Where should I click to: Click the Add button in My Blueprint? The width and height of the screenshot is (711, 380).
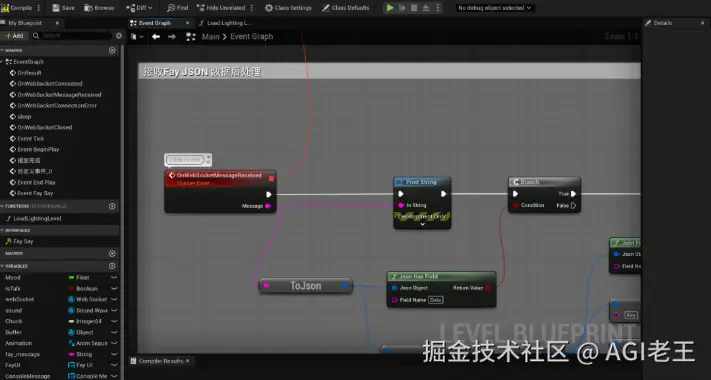pyautogui.click(x=15, y=35)
